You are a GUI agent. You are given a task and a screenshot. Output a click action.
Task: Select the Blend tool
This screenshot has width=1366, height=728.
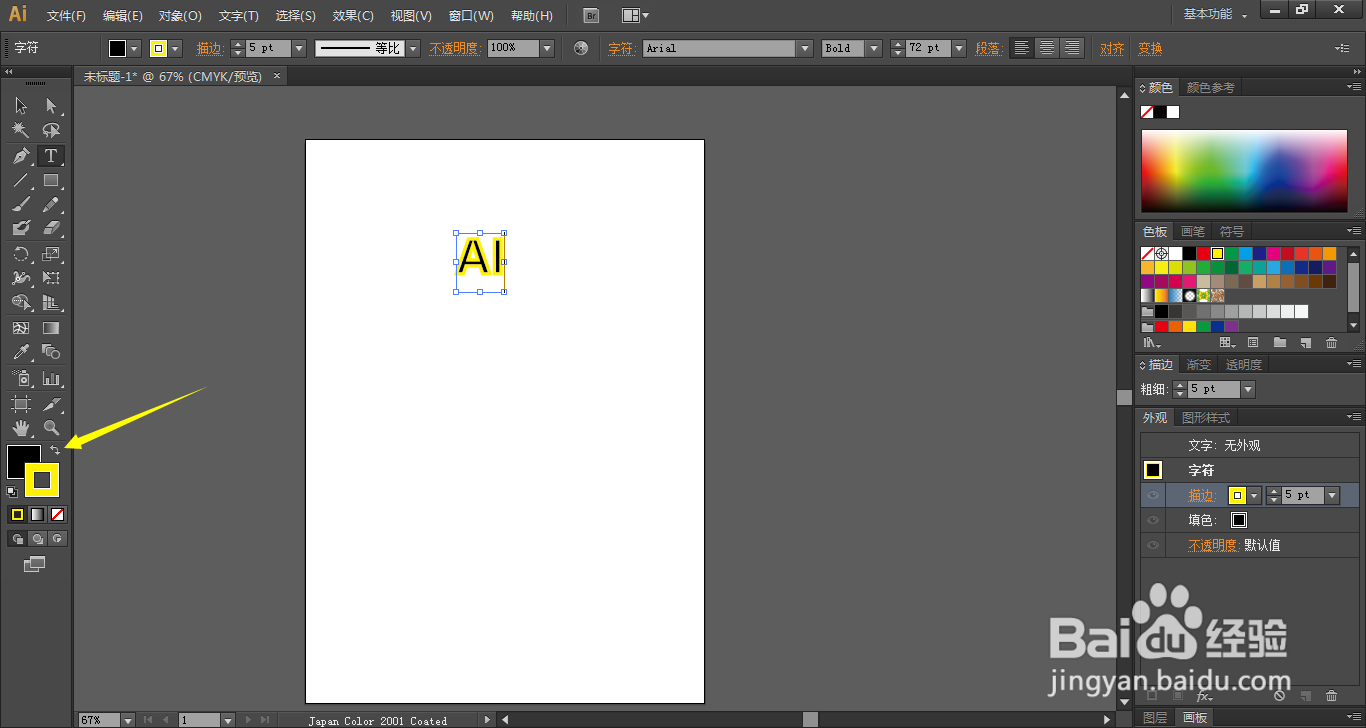[51, 352]
